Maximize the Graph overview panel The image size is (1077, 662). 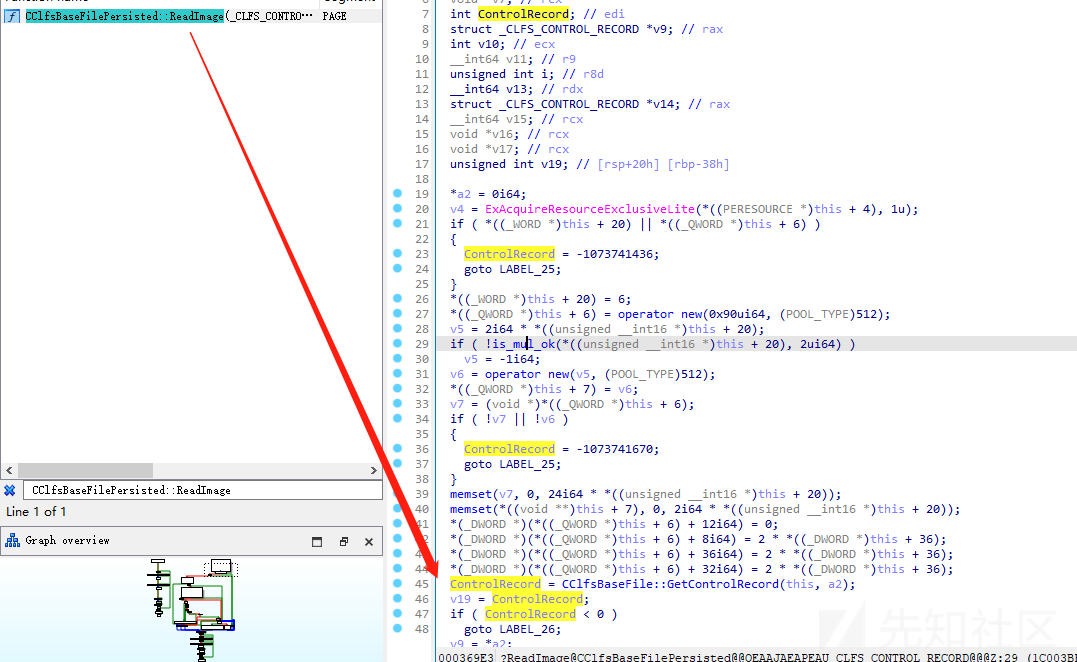317,542
